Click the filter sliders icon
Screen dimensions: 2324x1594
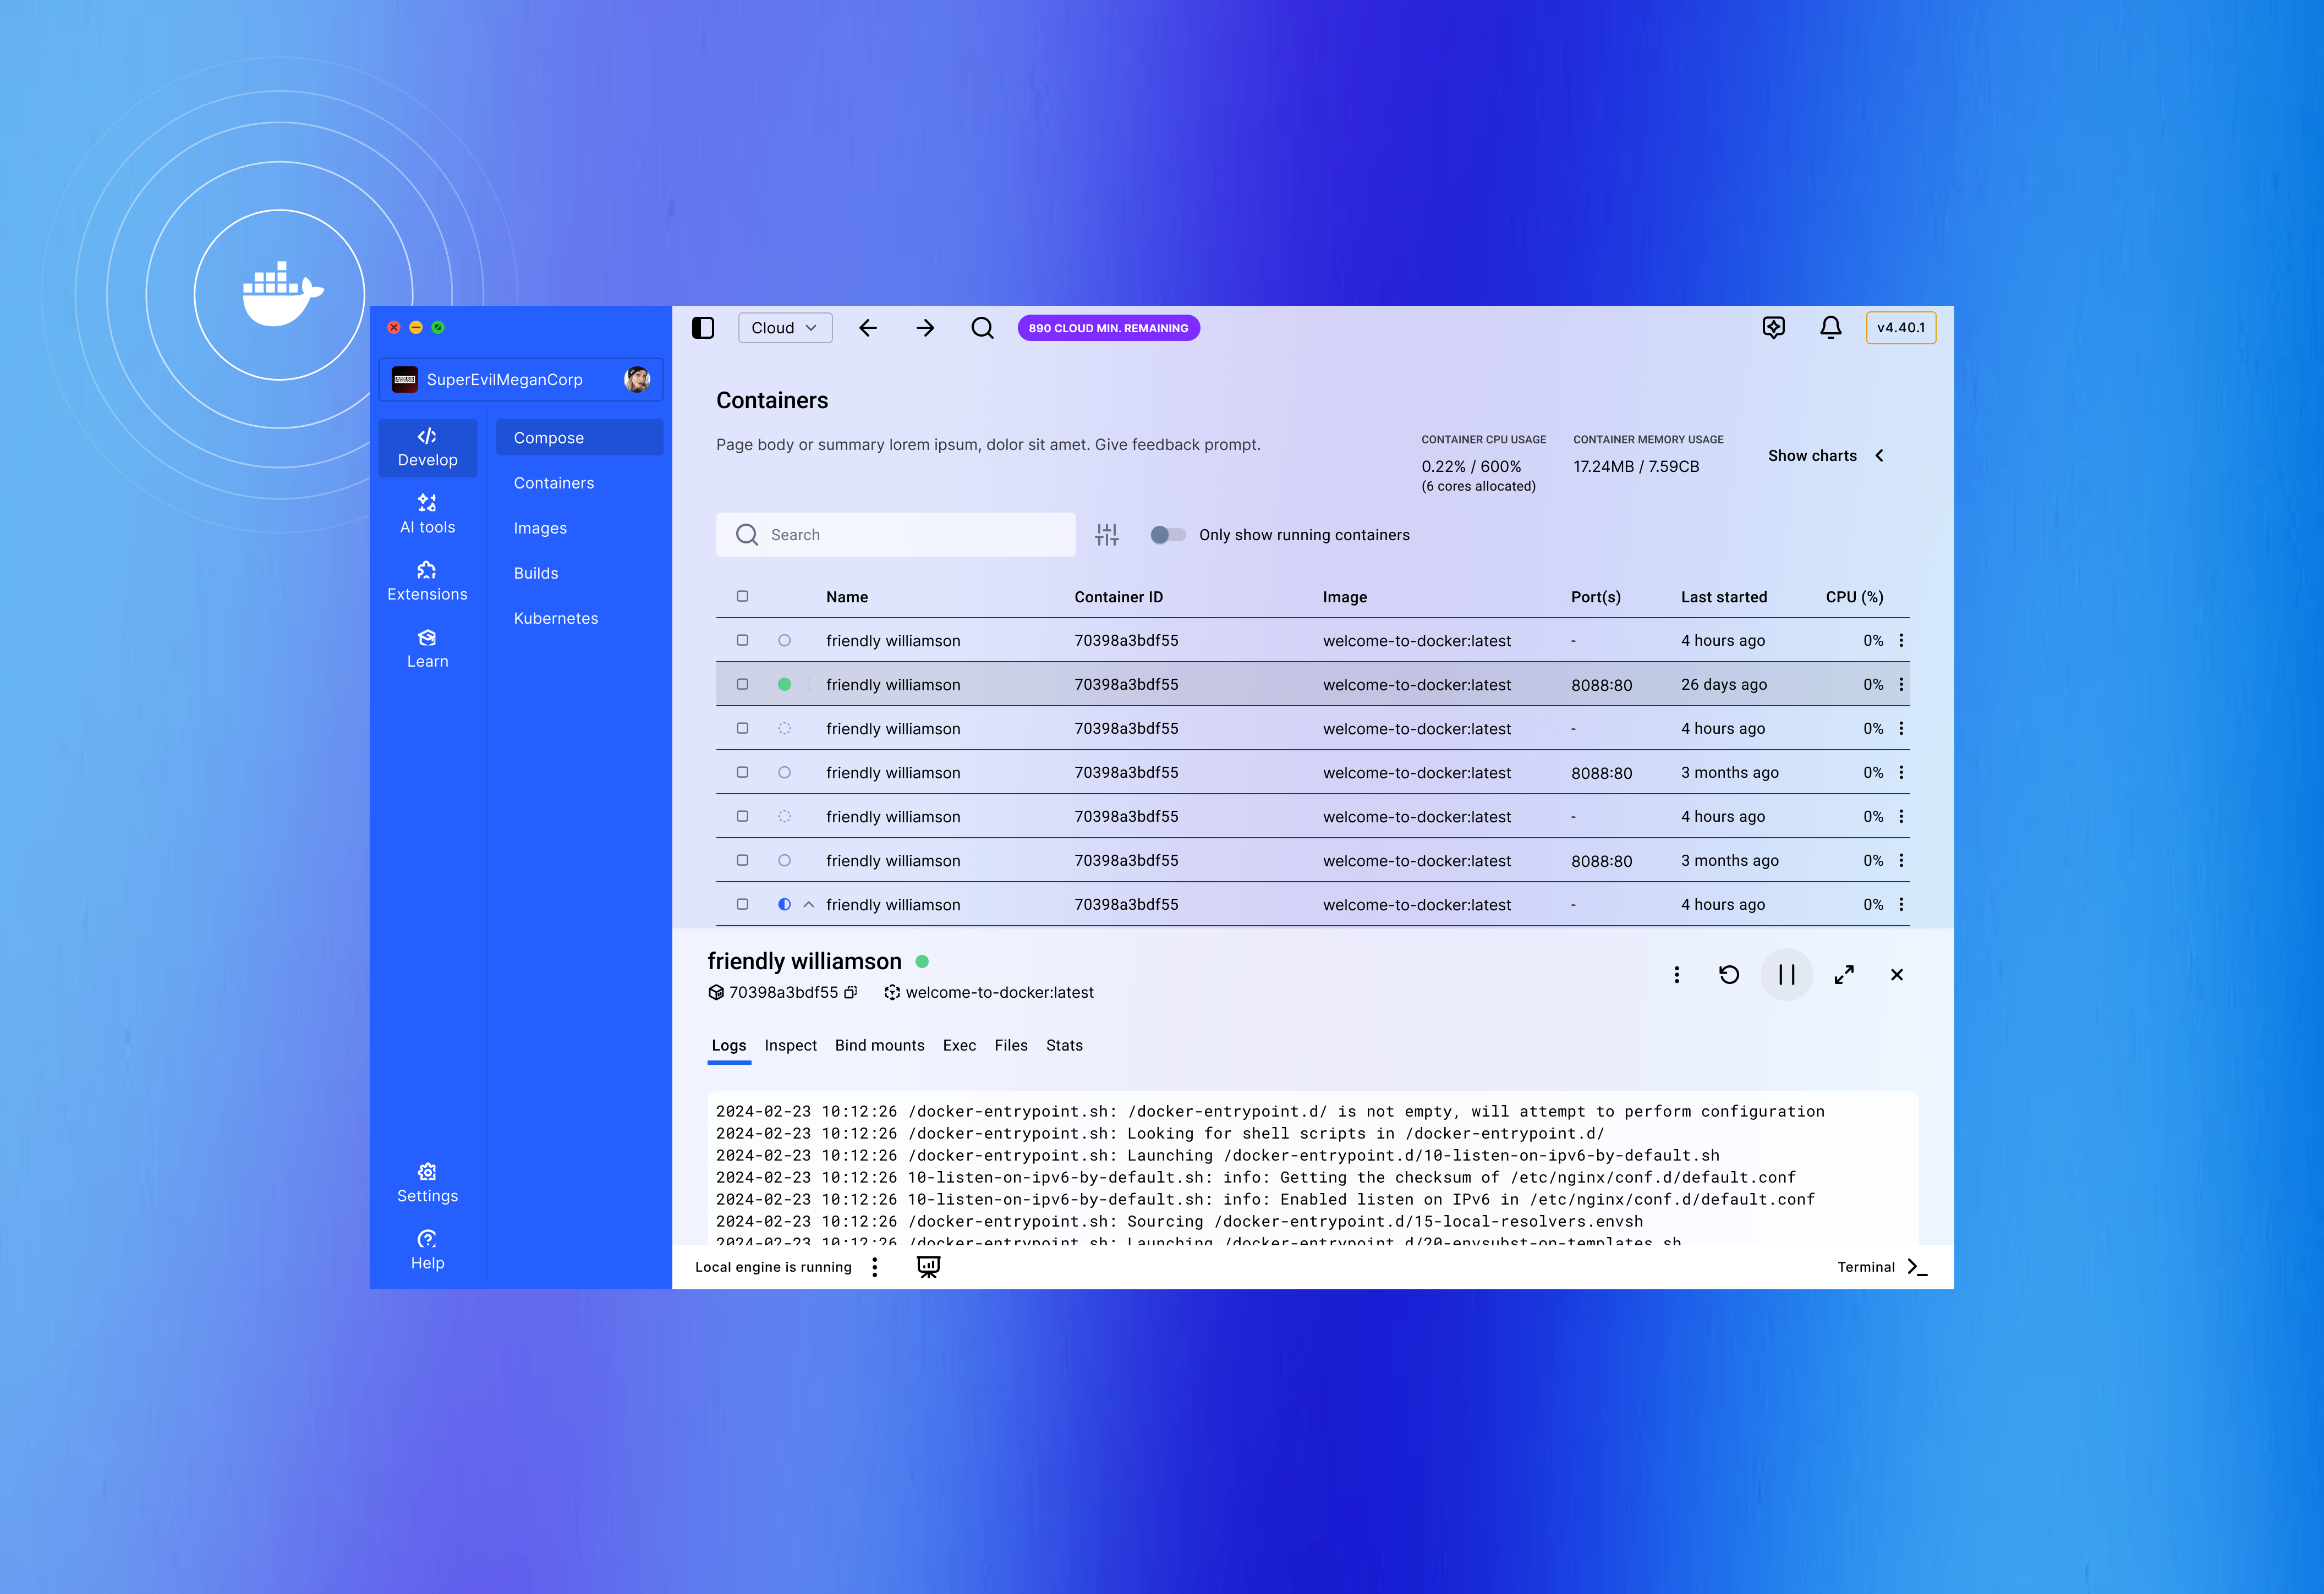tap(1106, 535)
